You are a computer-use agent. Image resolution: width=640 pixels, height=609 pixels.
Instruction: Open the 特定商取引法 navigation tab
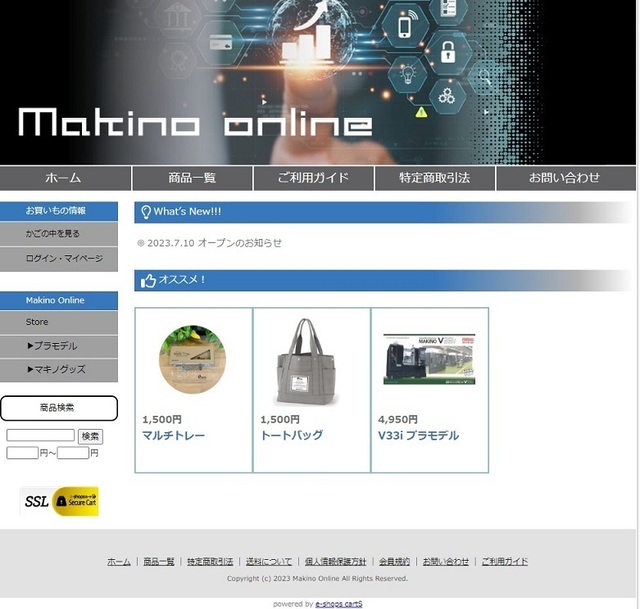tap(435, 178)
